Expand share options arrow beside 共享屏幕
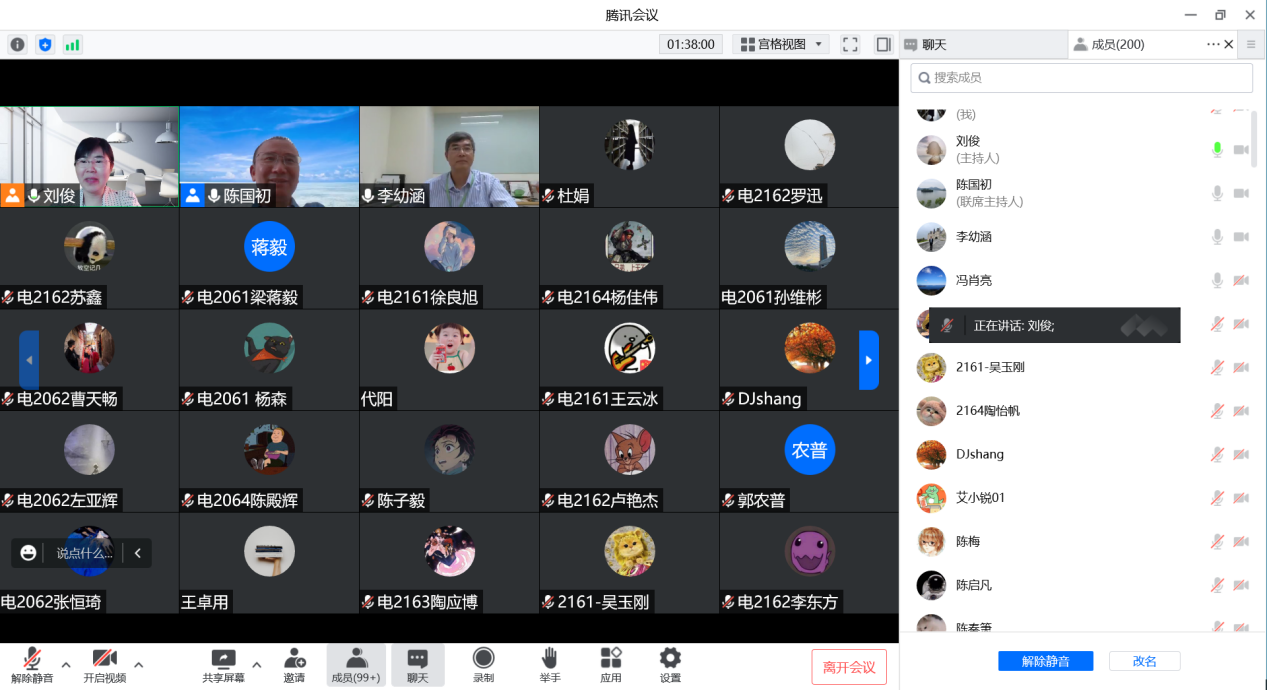 pyautogui.click(x=256, y=664)
